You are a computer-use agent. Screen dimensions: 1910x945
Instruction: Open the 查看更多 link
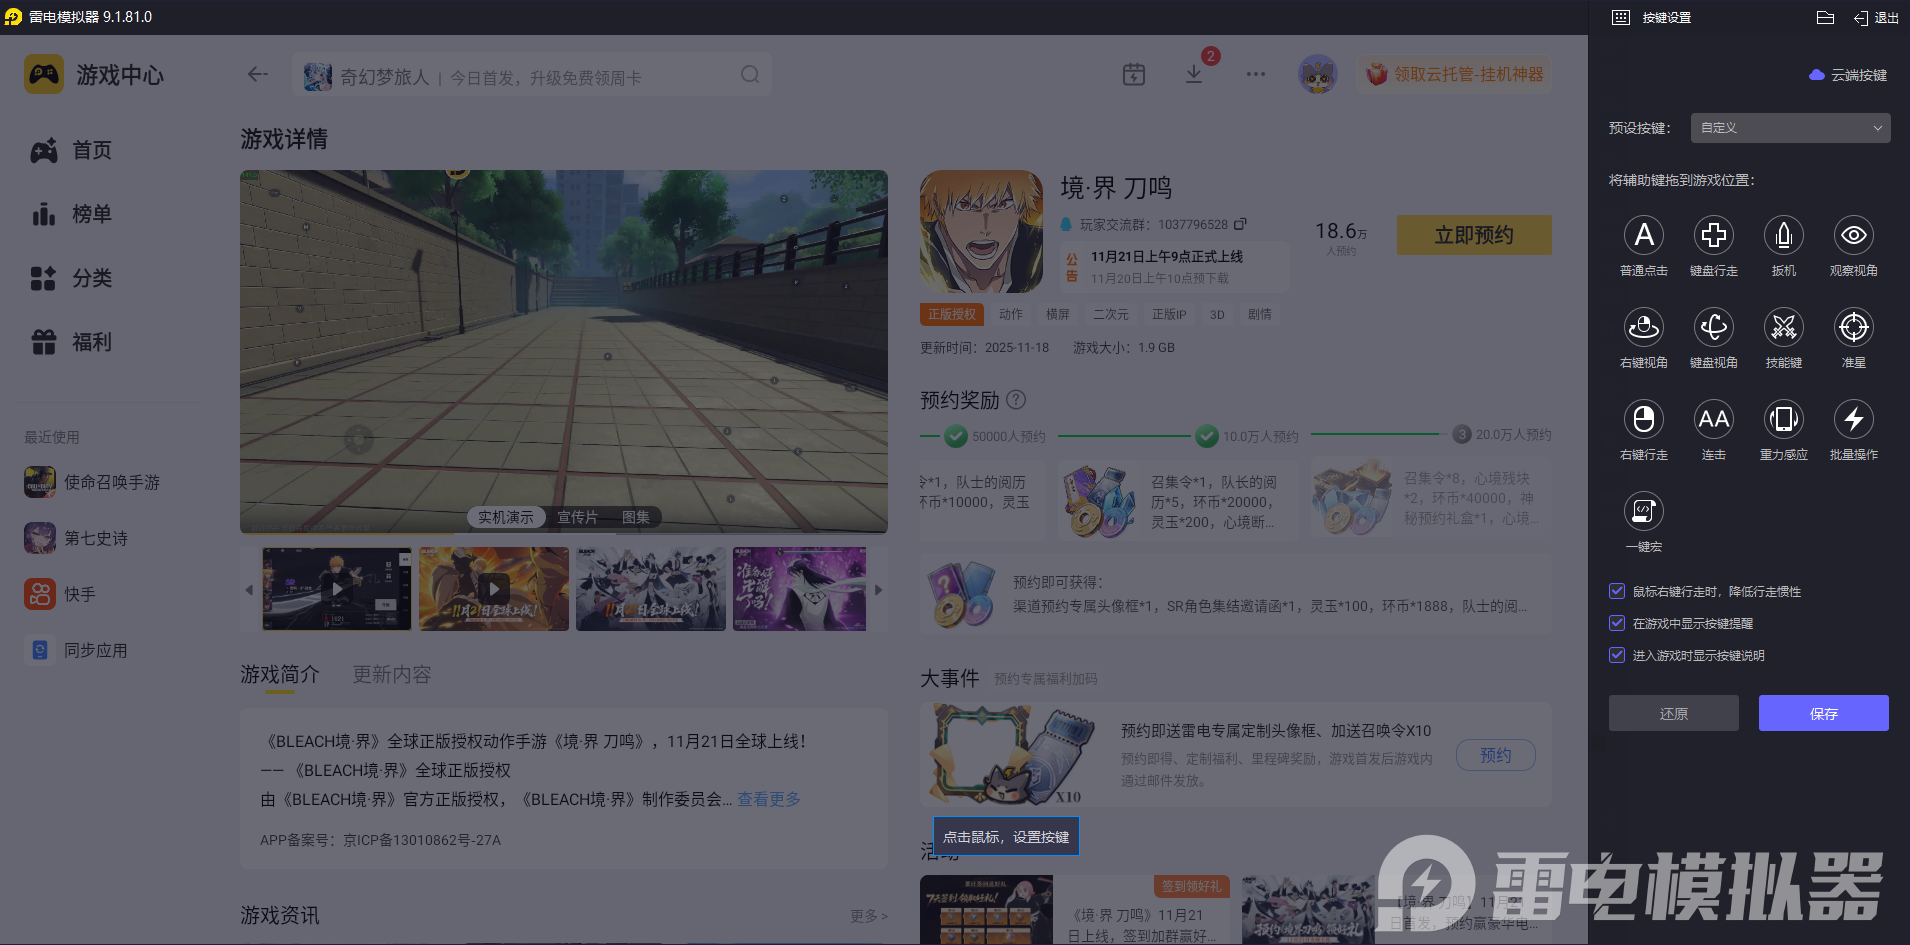[769, 799]
